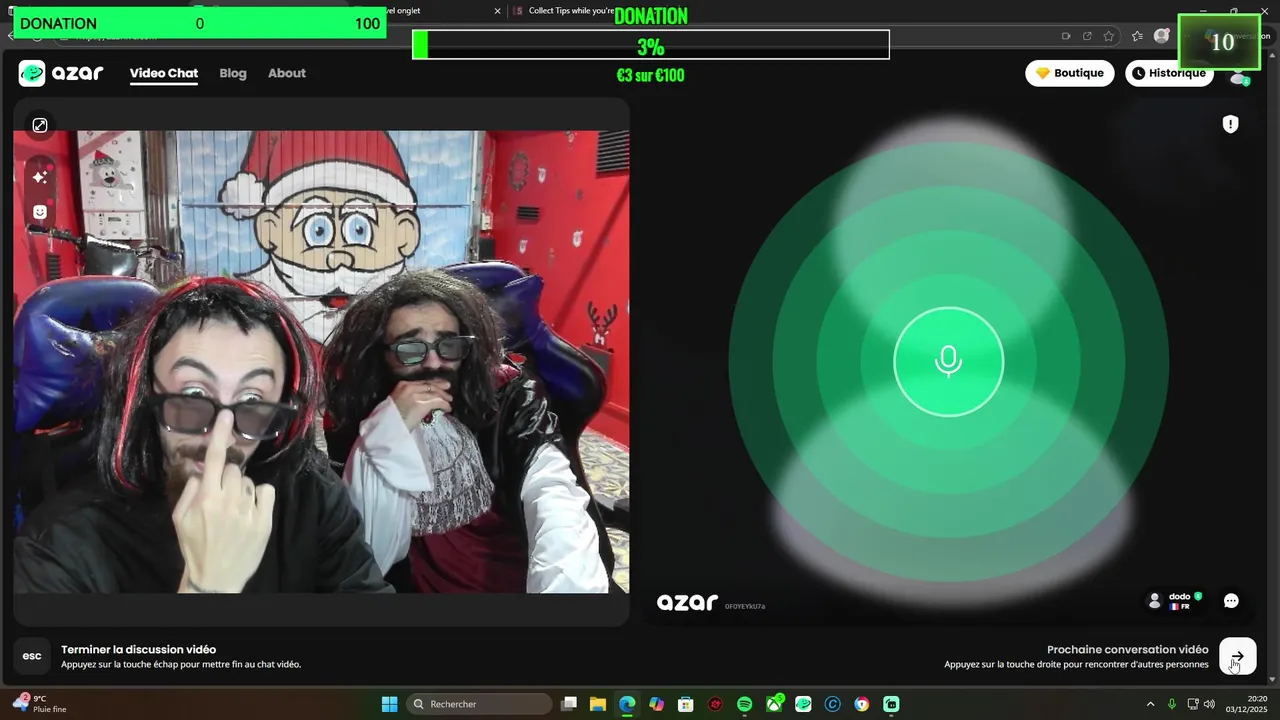Open the face filter smiley icon
Viewport: 1280px width, 720px height.
tap(40, 212)
